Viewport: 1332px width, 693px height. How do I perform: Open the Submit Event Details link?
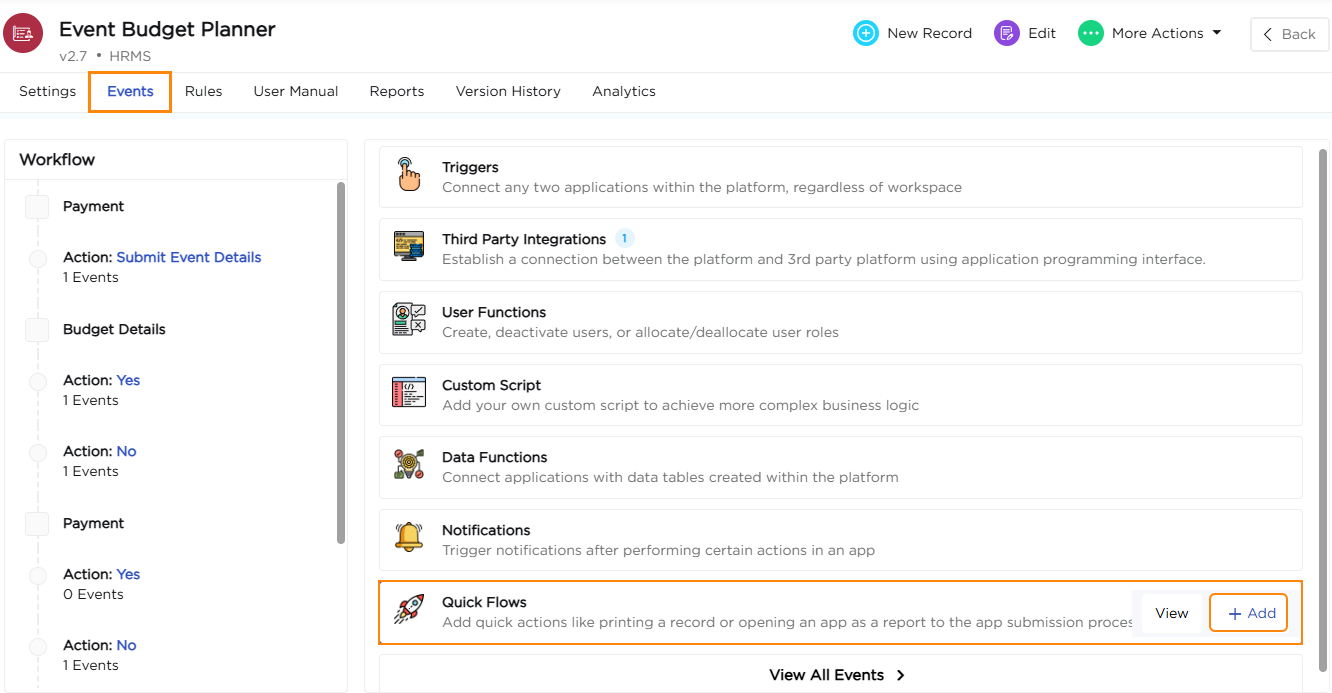[188, 257]
